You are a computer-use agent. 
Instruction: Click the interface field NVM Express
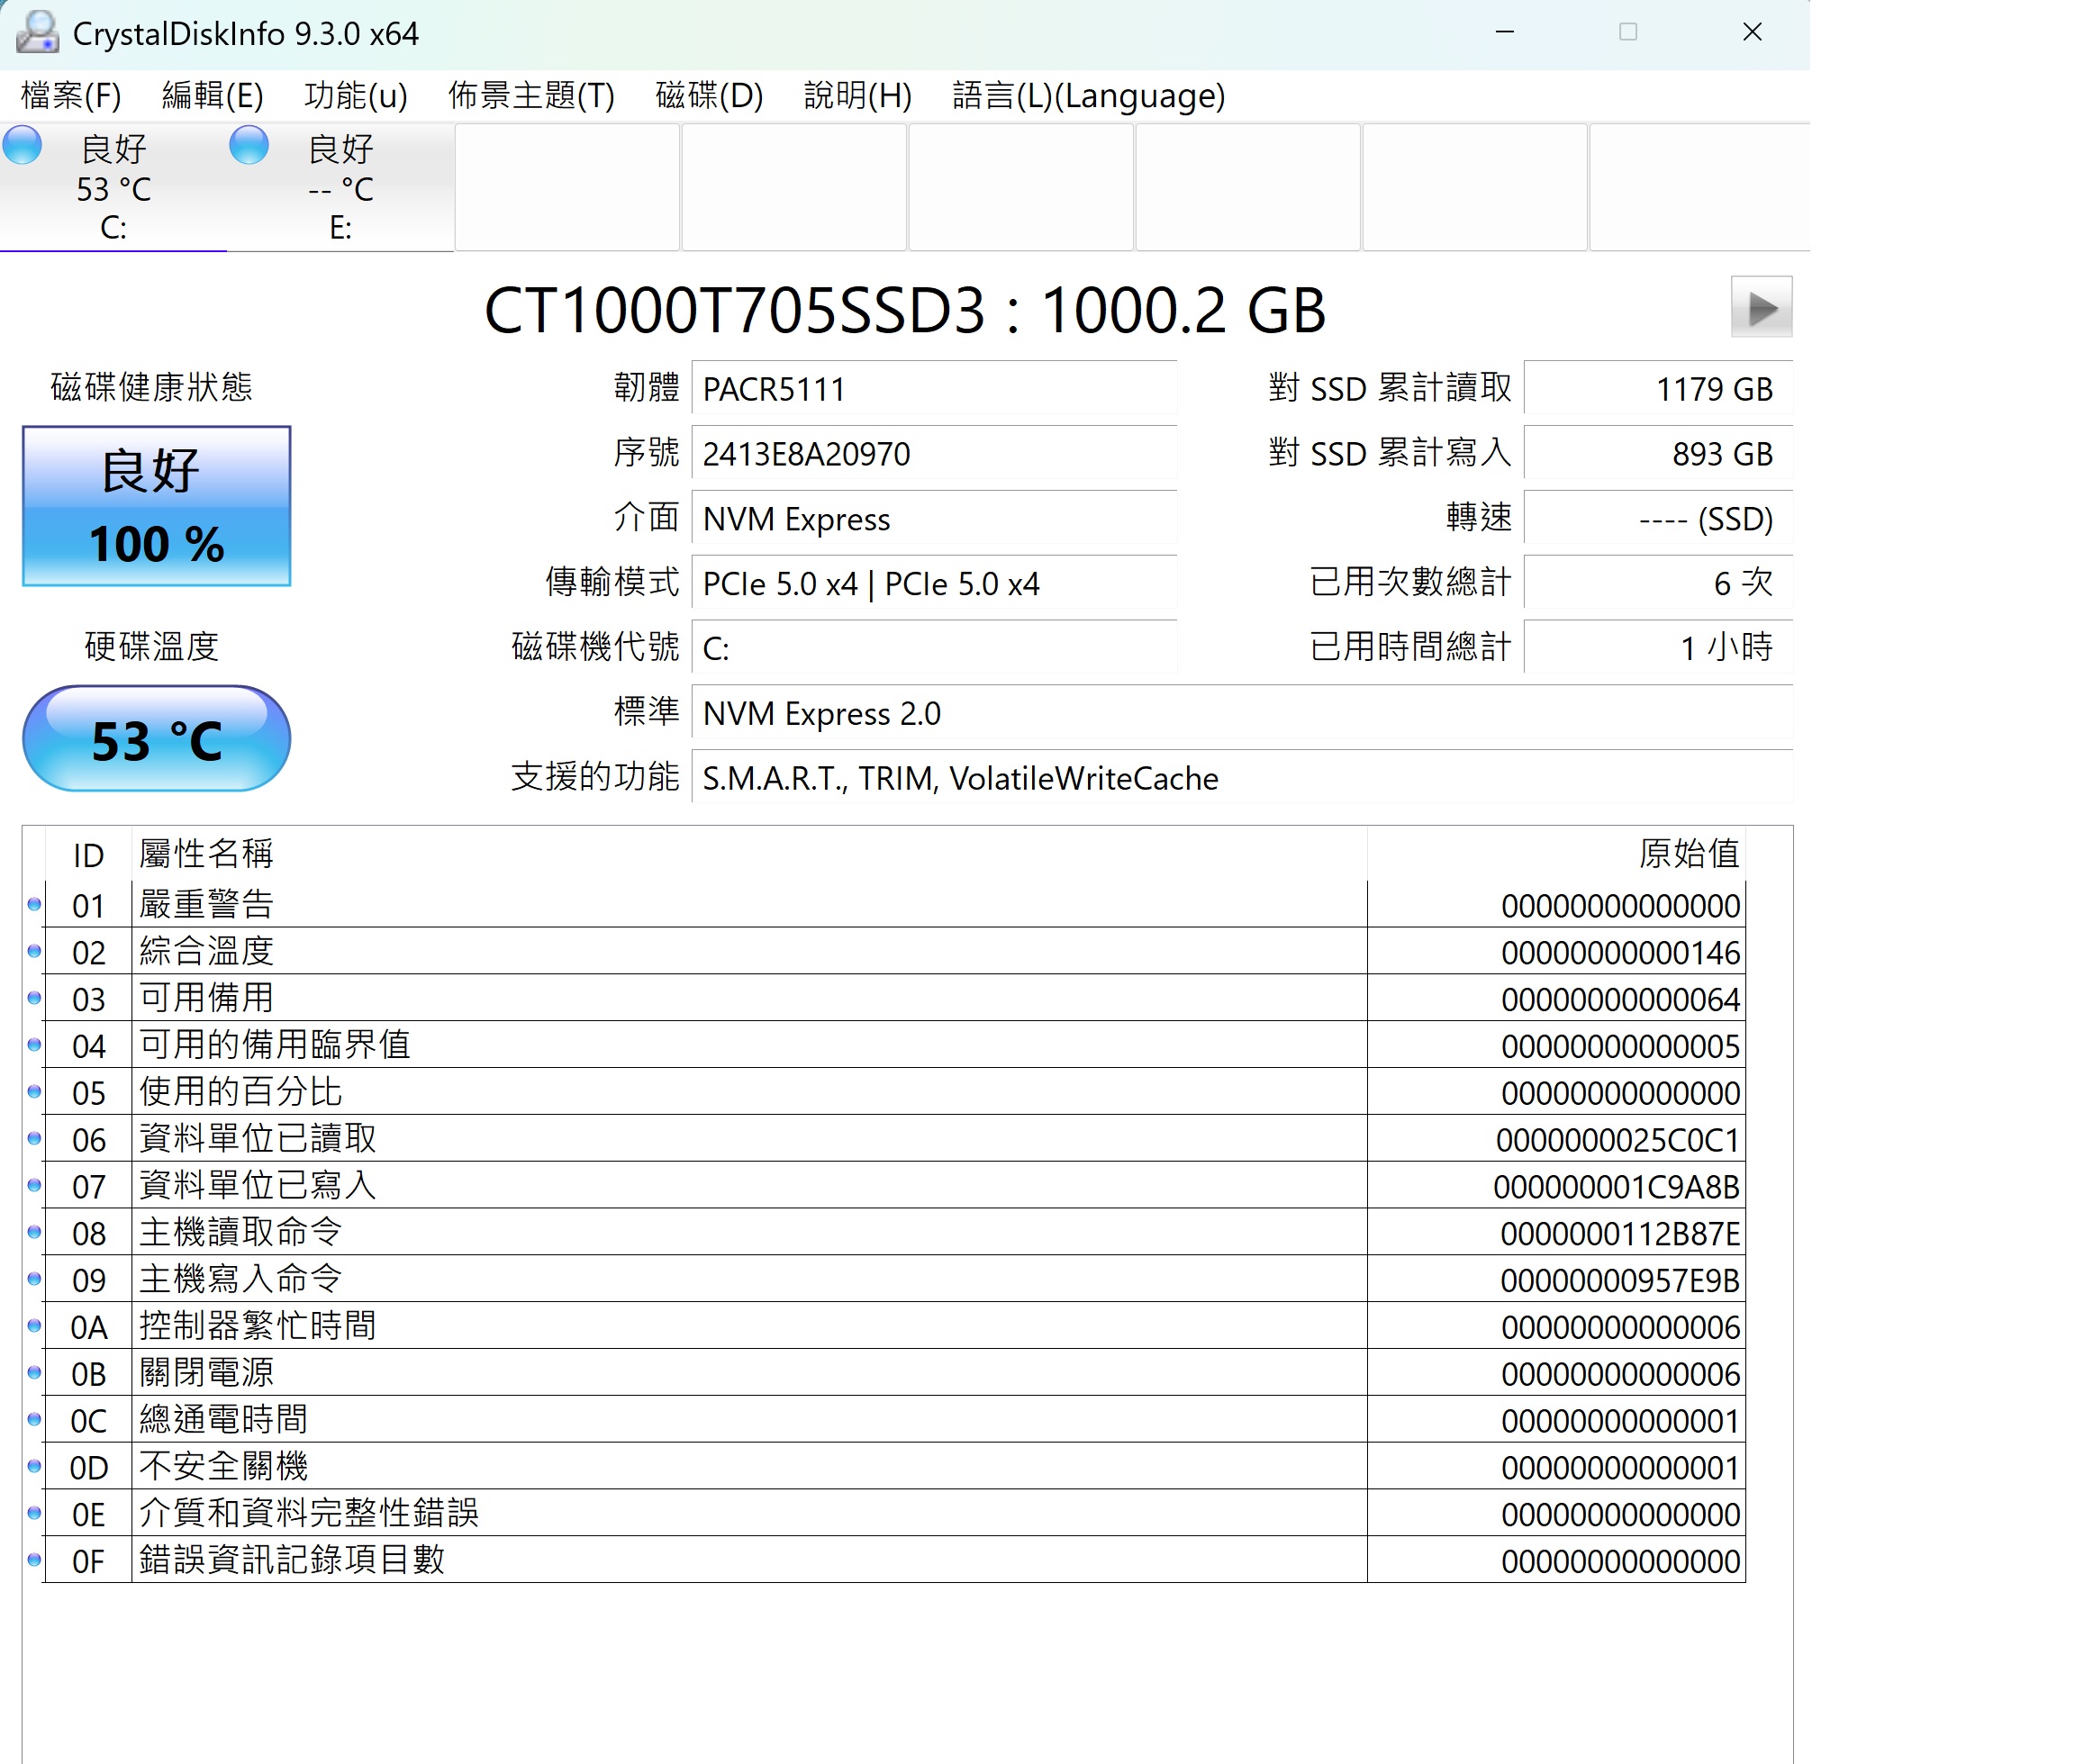934,518
